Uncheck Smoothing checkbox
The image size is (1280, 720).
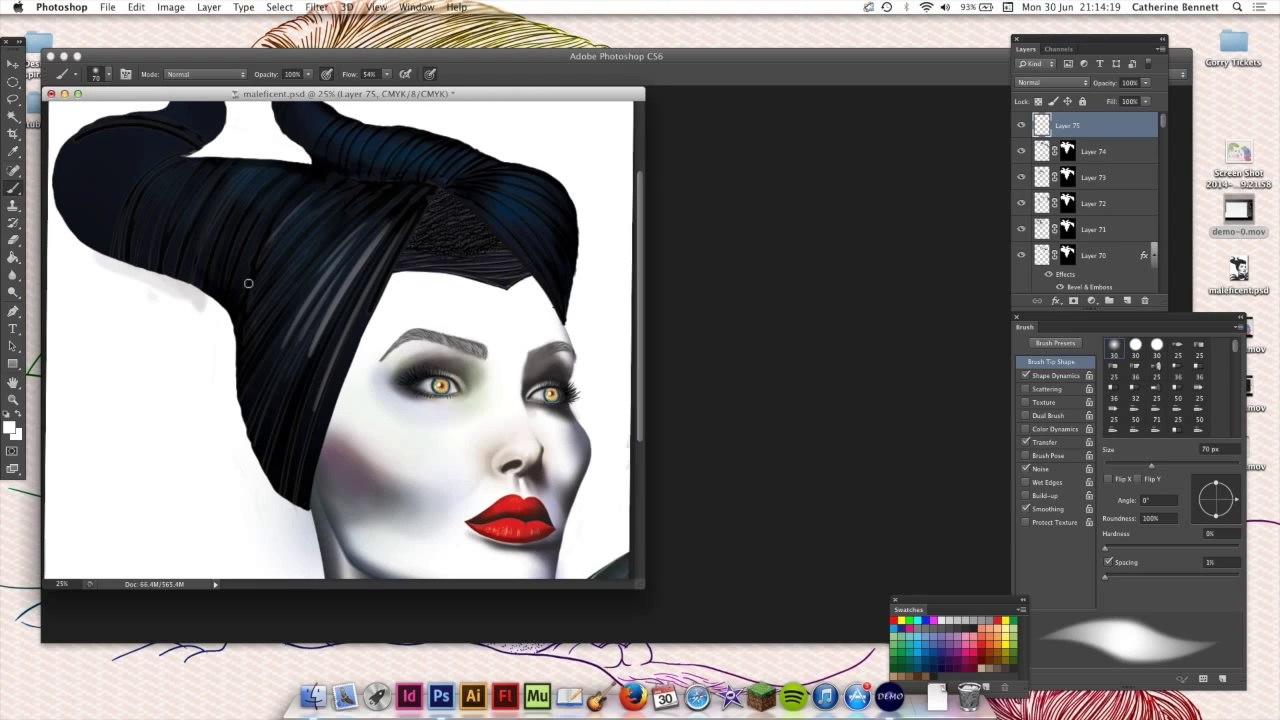click(x=1025, y=508)
